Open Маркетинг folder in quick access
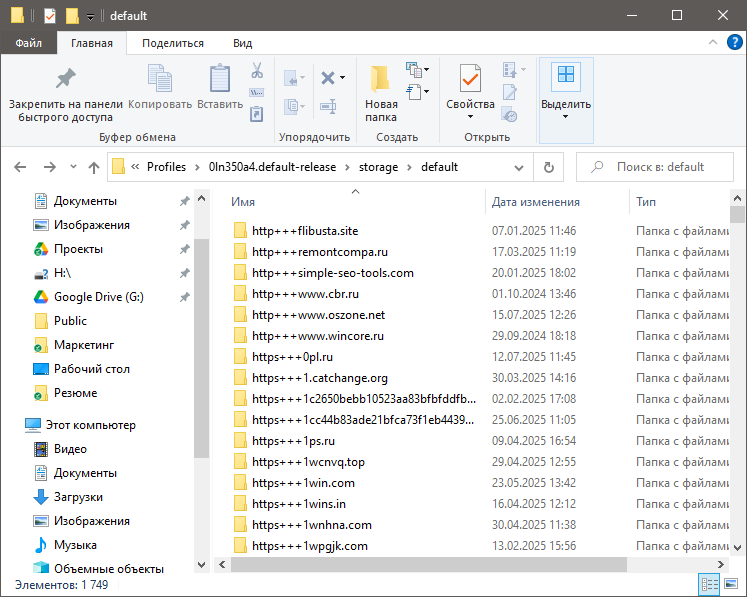 click(x=84, y=345)
